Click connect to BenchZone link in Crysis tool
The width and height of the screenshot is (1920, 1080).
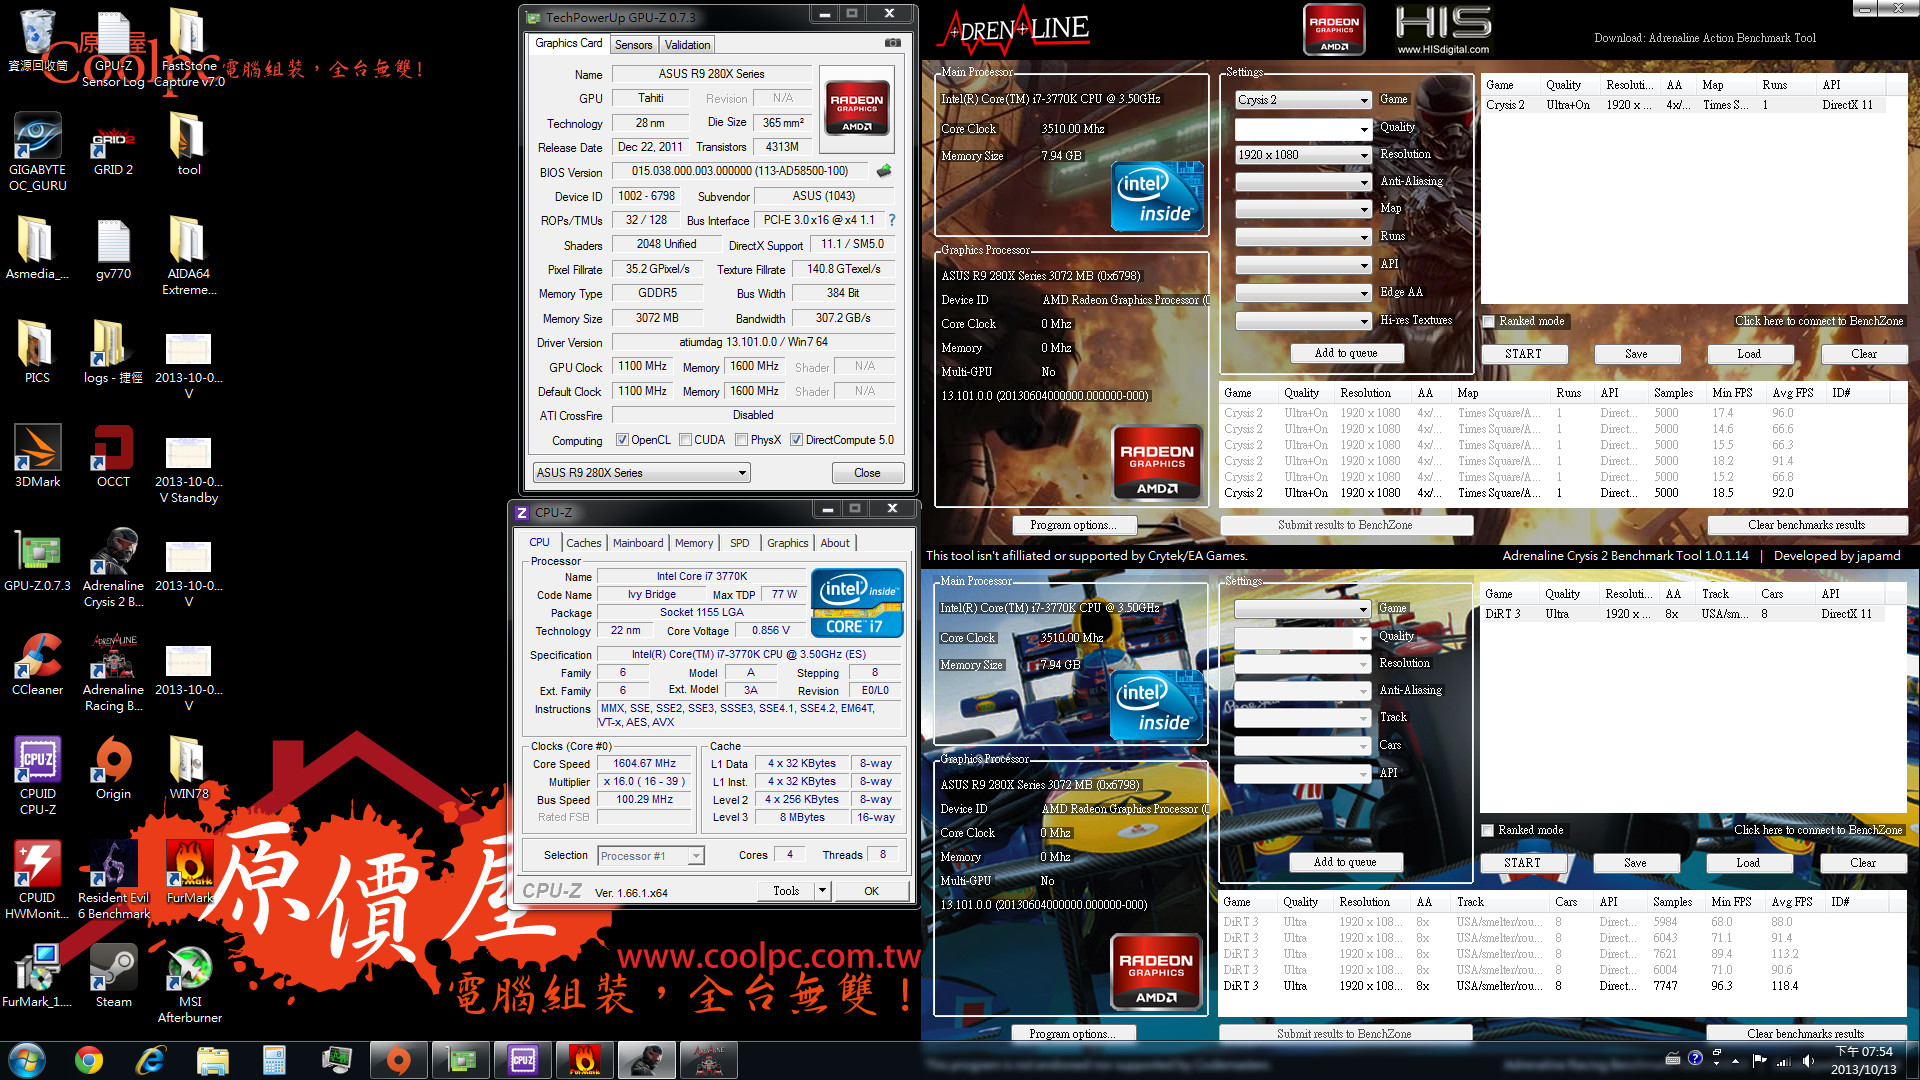pyautogui.click(x=1819, y=322)
